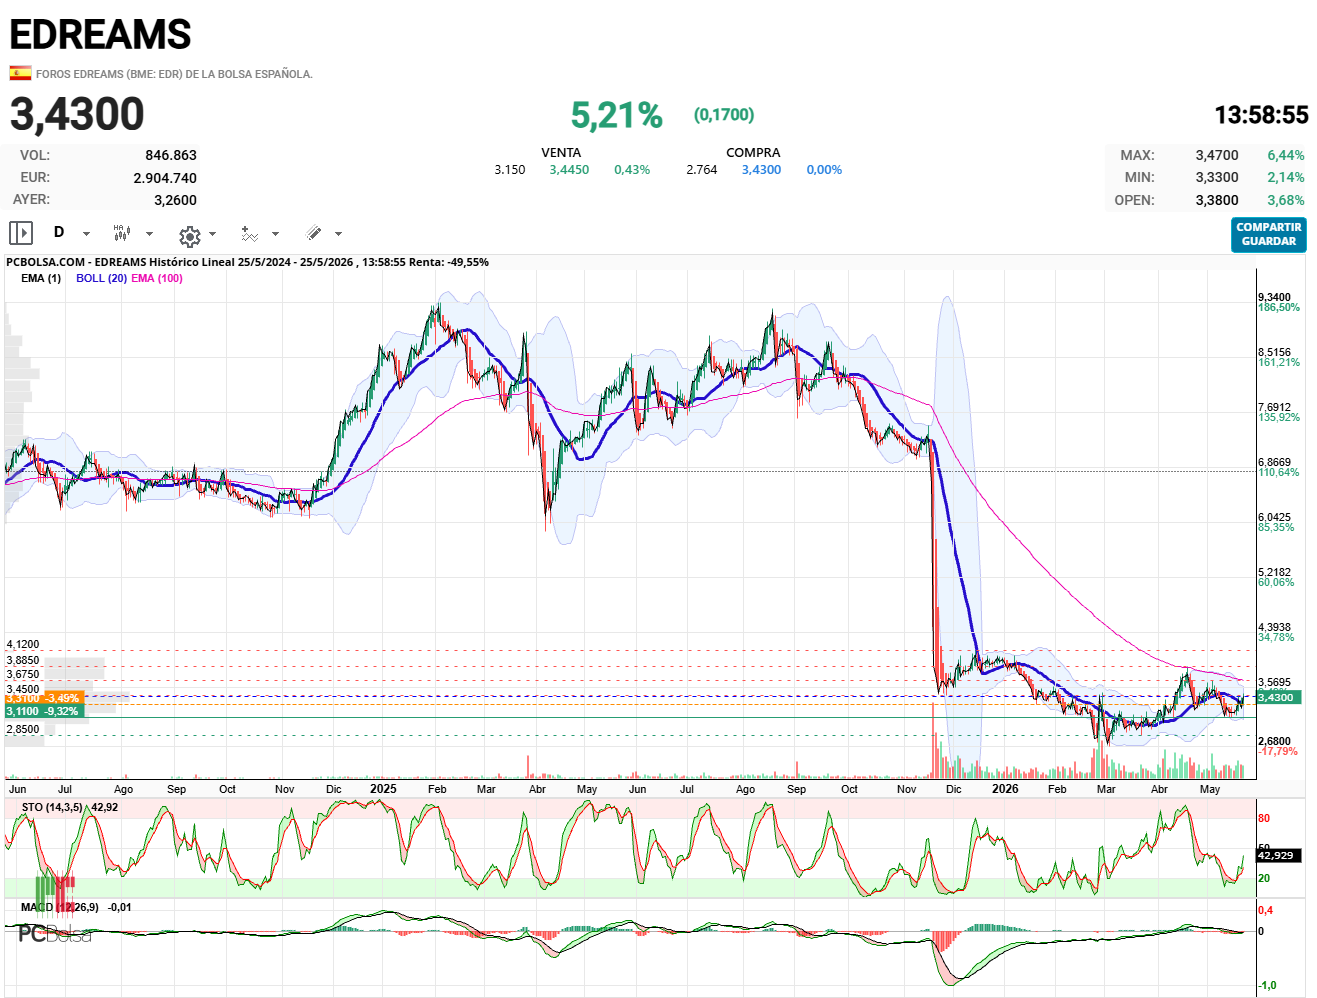Click the orange 3,3100 -3,49% price level tag

43,698
